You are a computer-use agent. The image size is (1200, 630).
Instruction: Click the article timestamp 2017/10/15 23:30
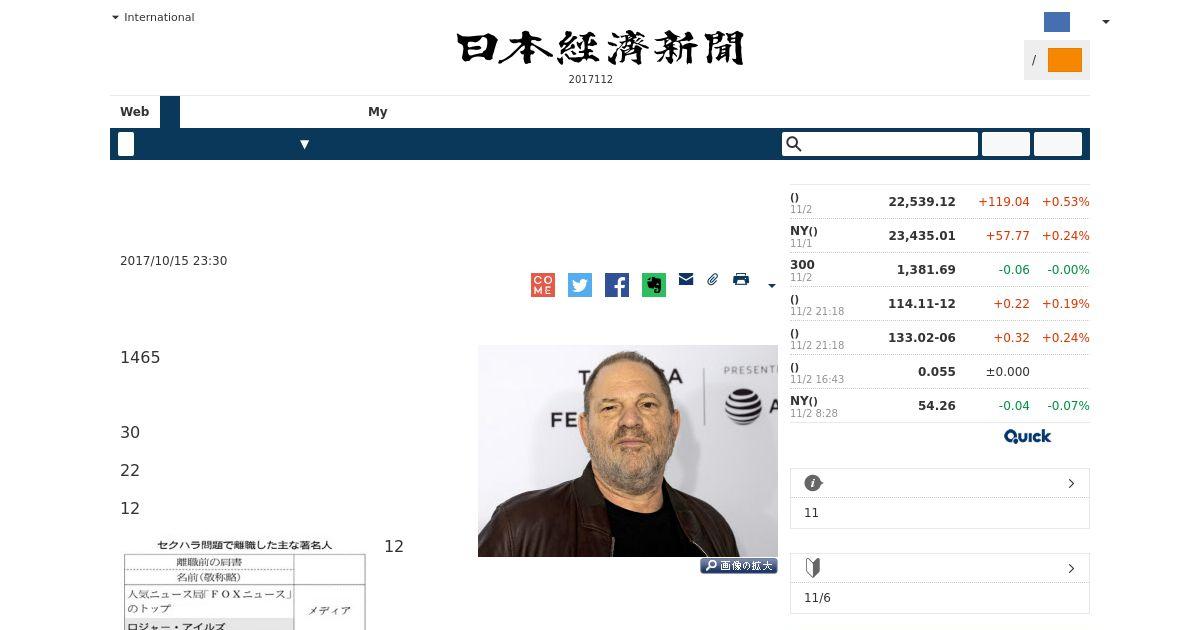[x=174, y=261]
